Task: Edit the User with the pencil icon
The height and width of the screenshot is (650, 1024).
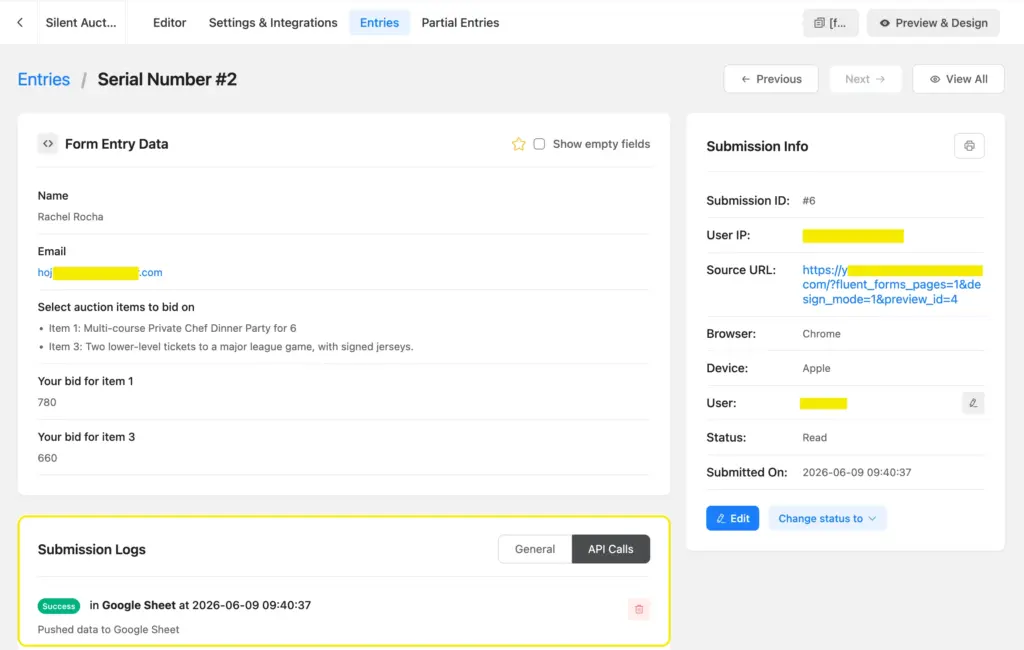Action: 973,403
